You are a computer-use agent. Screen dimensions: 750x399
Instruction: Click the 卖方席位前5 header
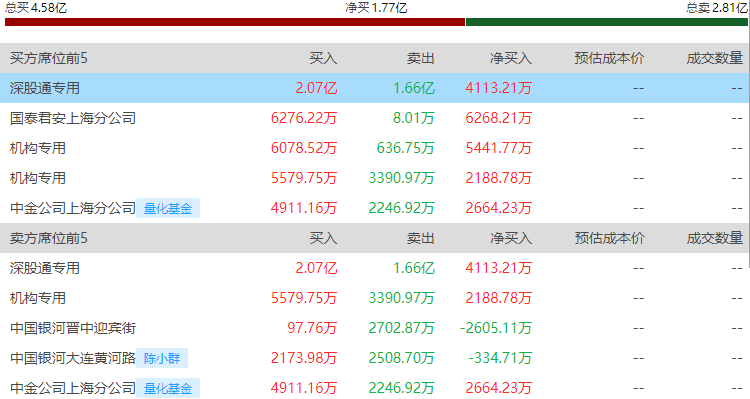(x=49, y=238)
